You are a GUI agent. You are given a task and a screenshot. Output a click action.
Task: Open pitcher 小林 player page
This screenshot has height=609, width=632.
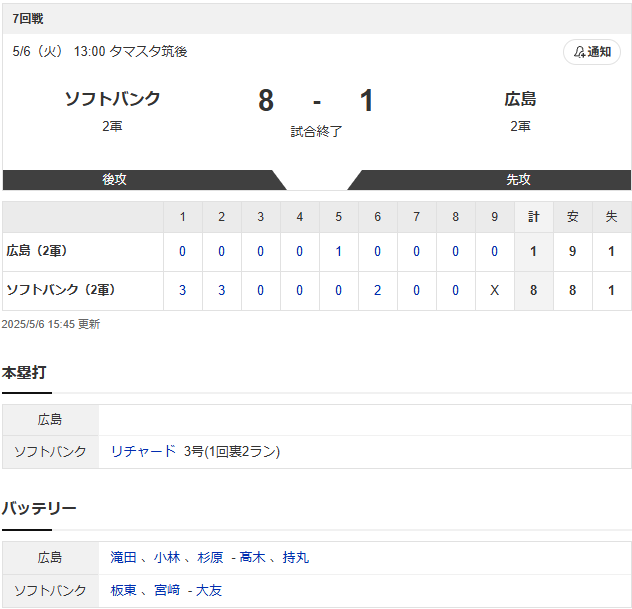click(x=167, y=557)
